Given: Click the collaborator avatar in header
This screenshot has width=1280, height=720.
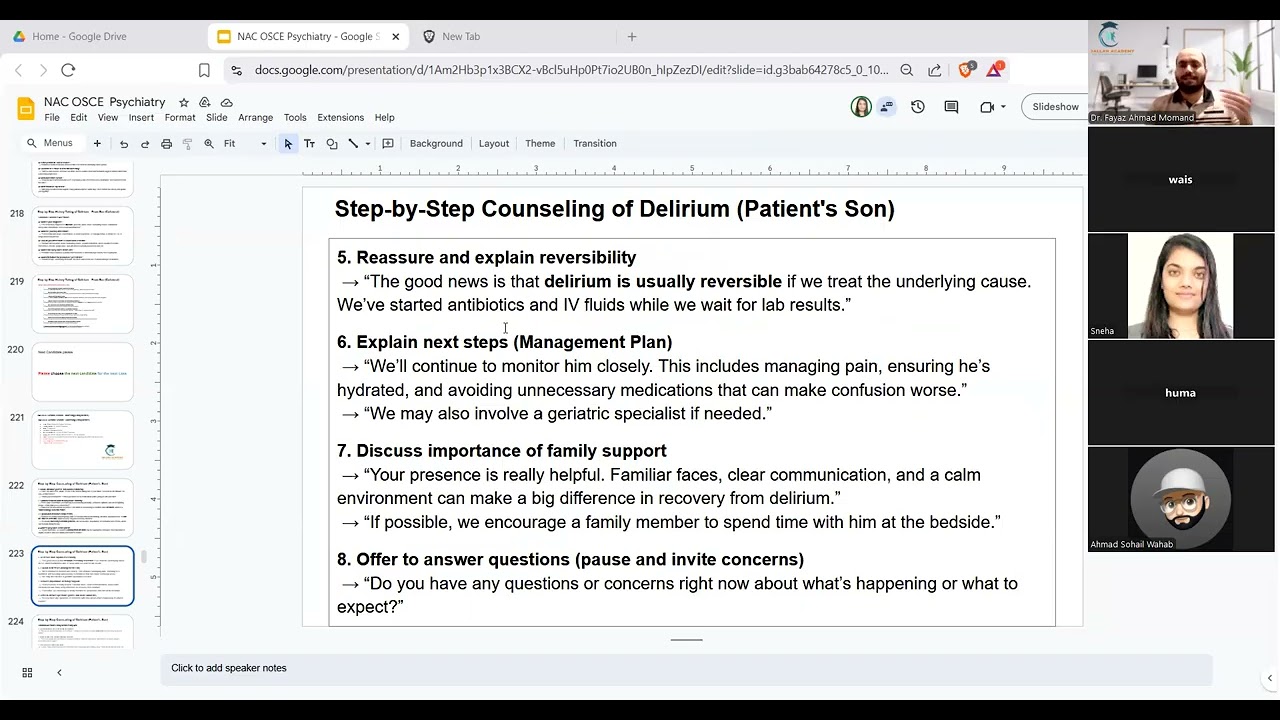Looking at the screenshot, I should tap(861, 107).
